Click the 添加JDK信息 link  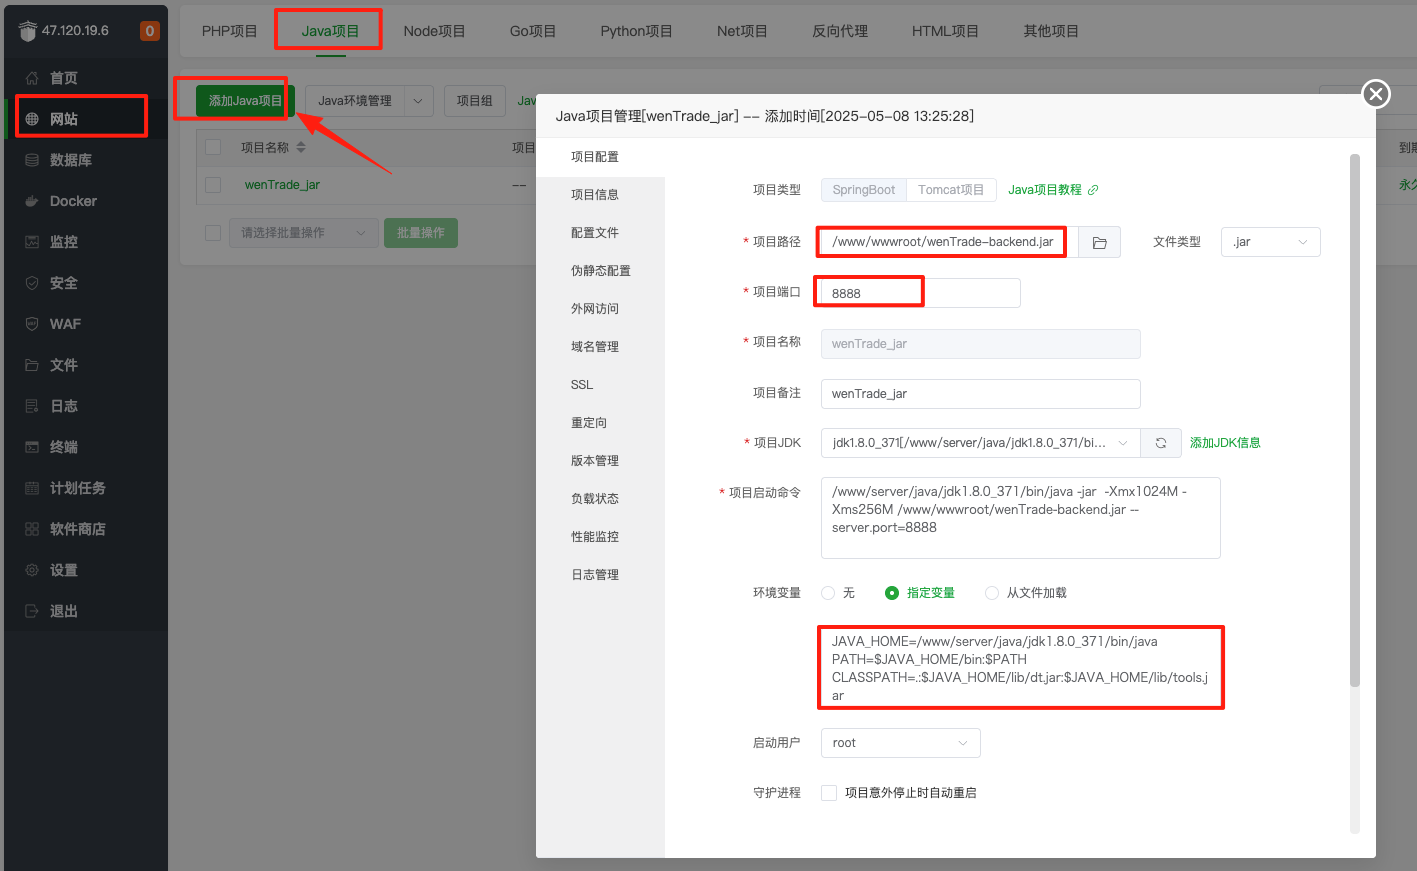1225,443
